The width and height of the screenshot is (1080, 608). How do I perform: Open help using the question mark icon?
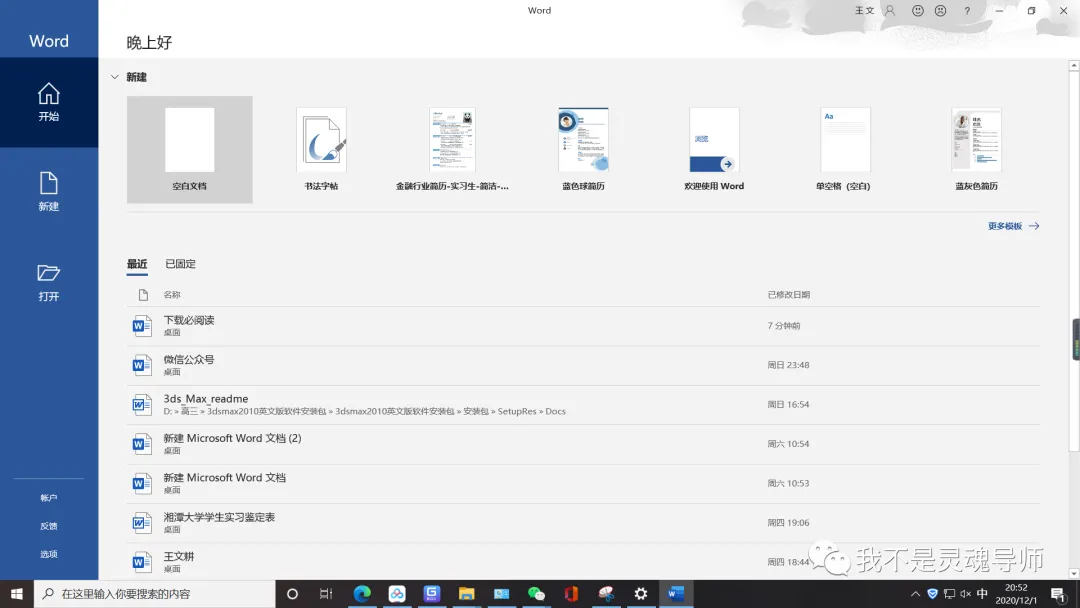[967, 10]
